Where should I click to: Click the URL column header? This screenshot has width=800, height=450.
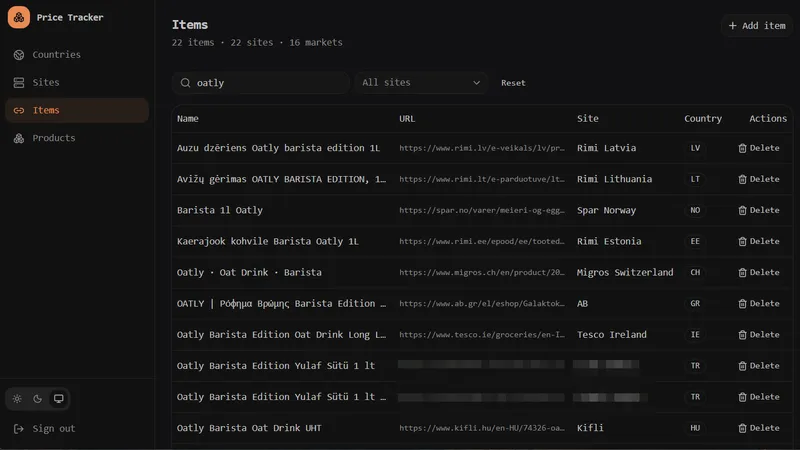coord(407,118)
